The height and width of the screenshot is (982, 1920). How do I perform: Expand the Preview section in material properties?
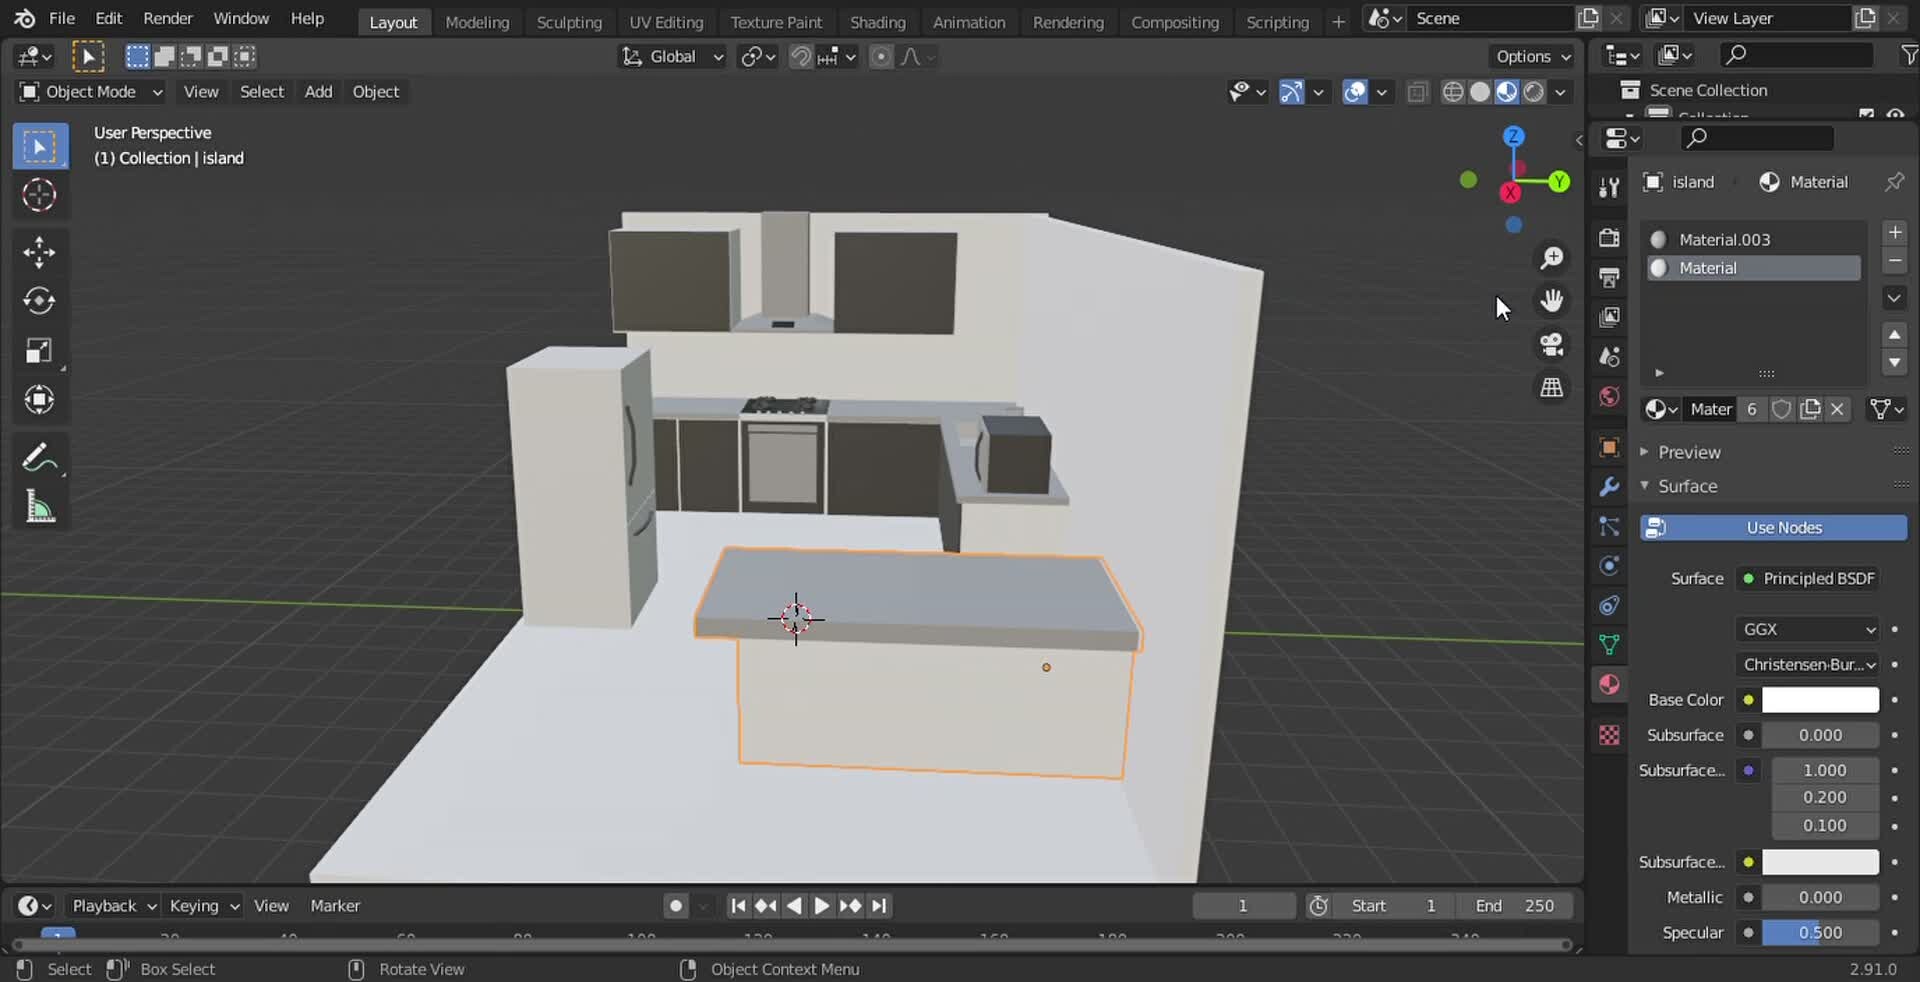[x=1690, y=452]
